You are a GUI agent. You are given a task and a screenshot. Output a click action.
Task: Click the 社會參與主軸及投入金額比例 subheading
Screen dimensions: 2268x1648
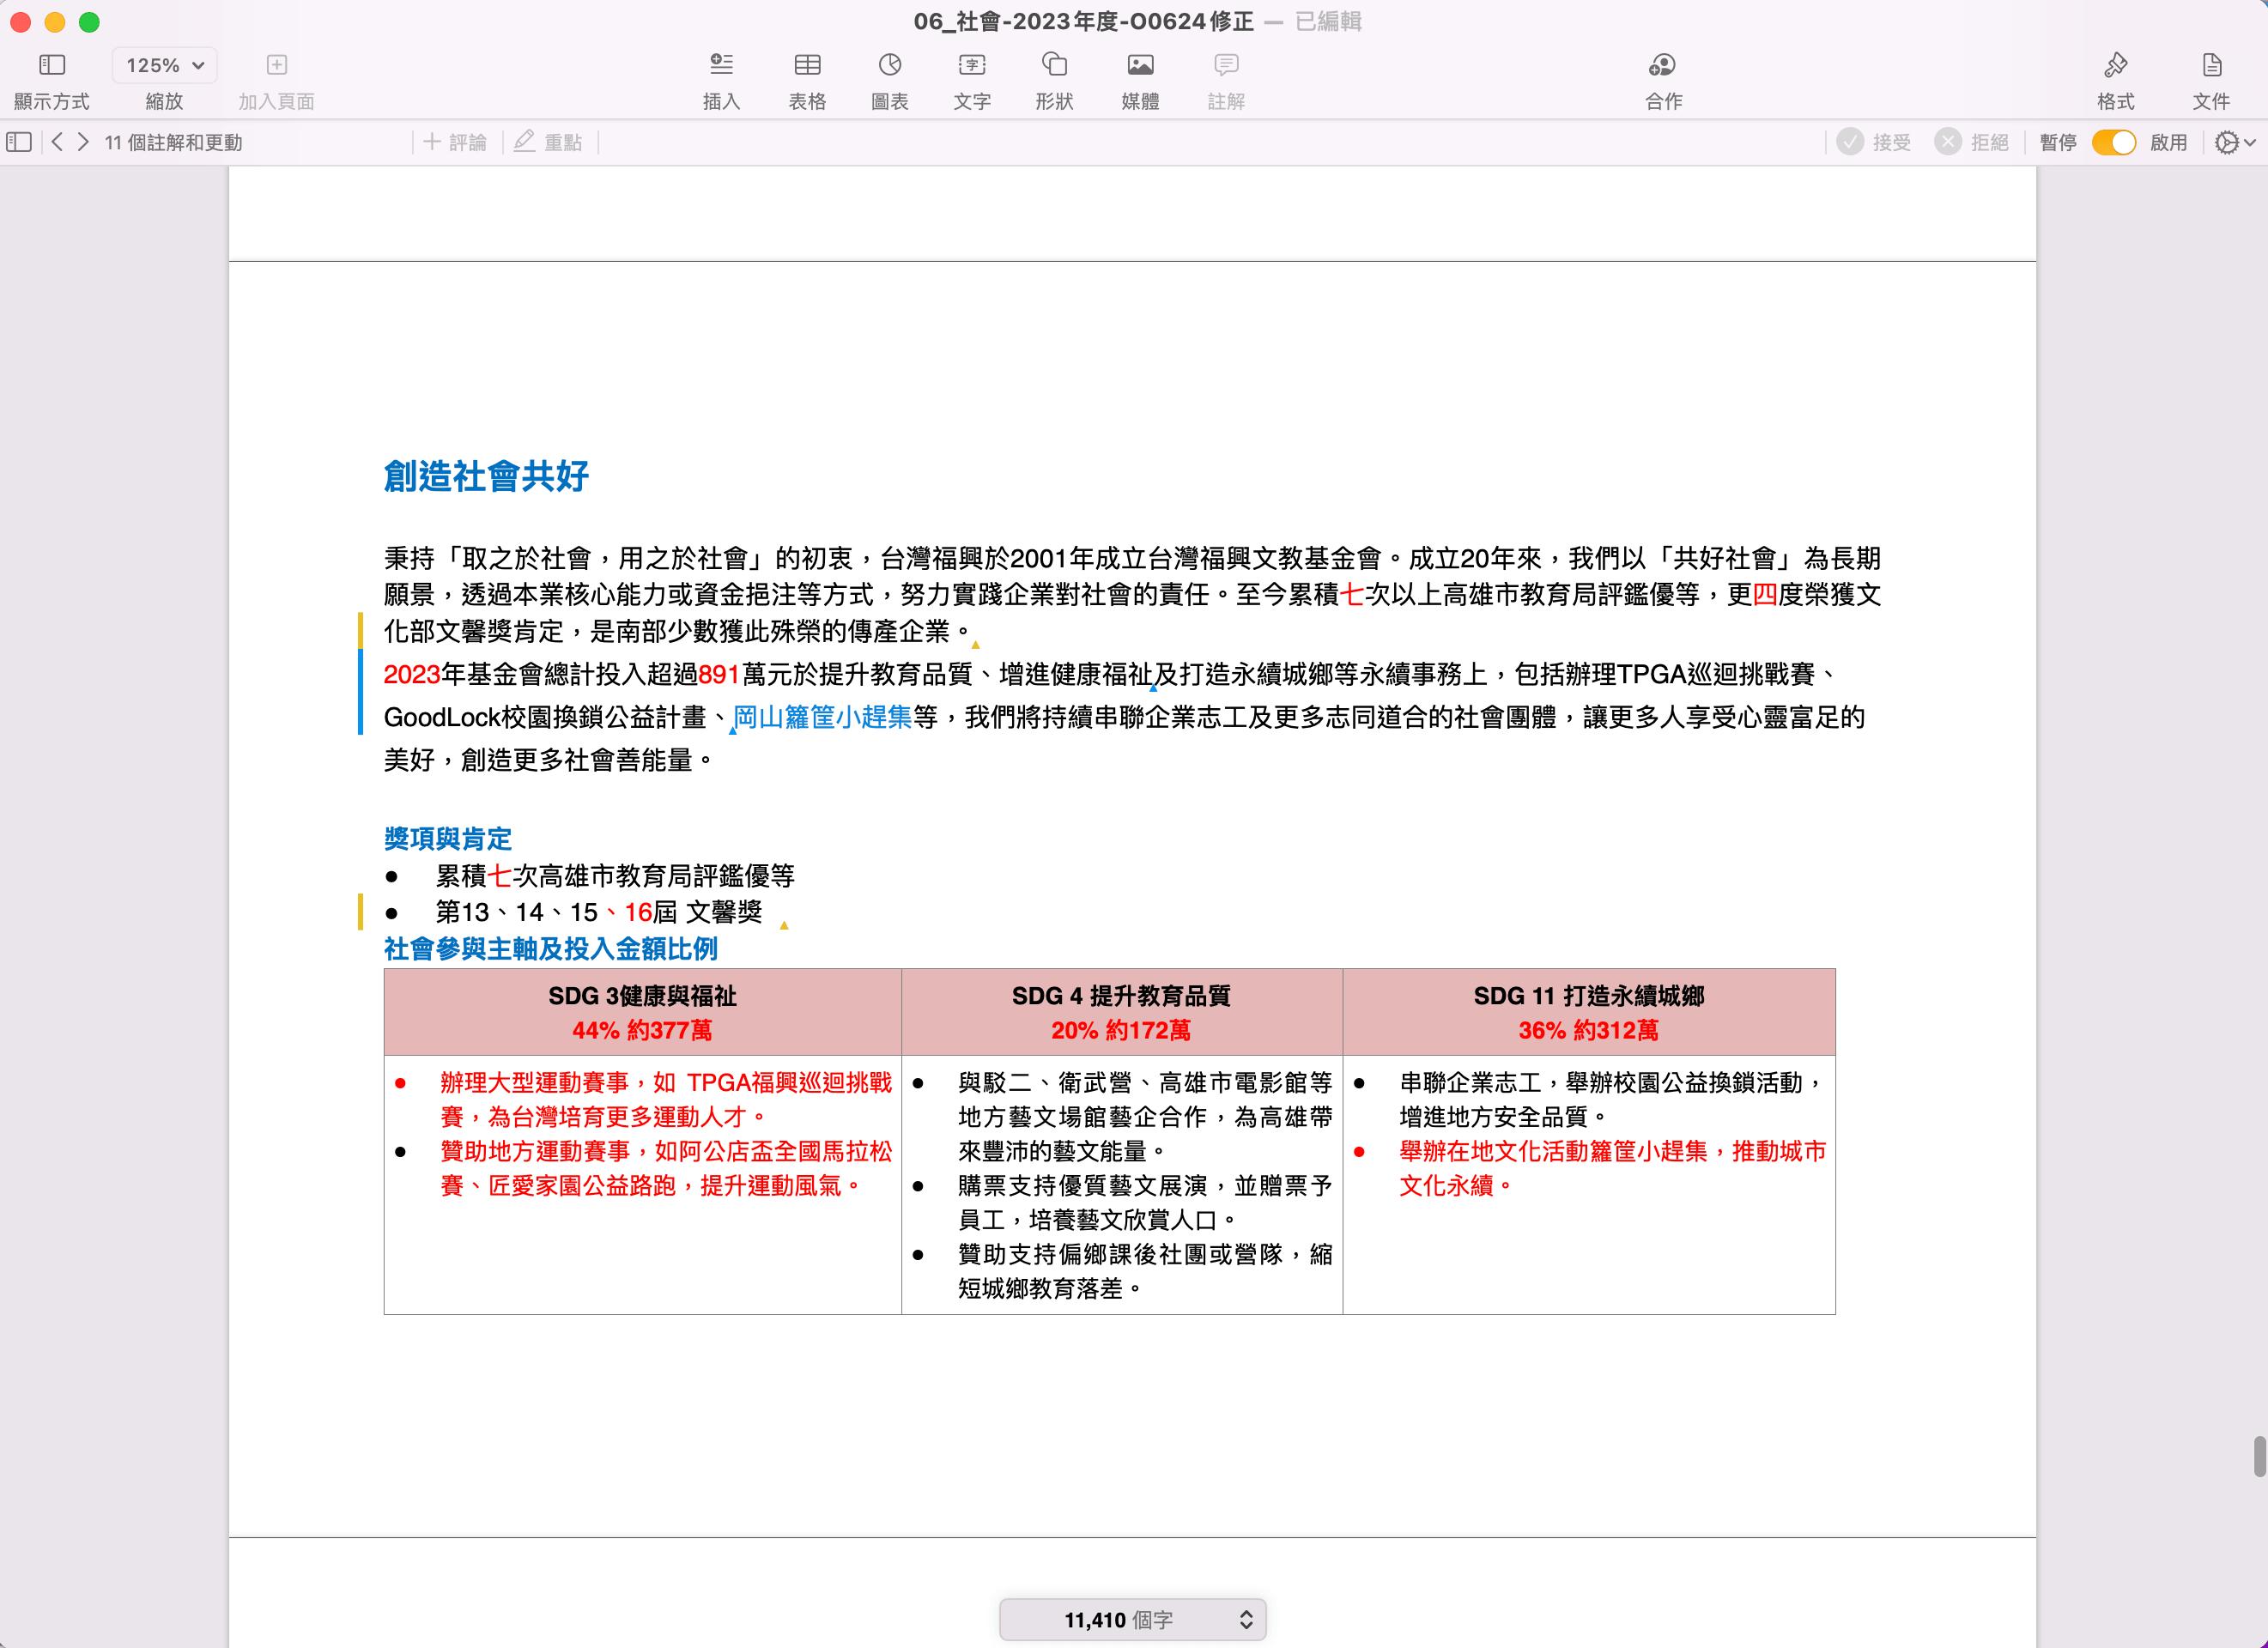click(550, 948)
